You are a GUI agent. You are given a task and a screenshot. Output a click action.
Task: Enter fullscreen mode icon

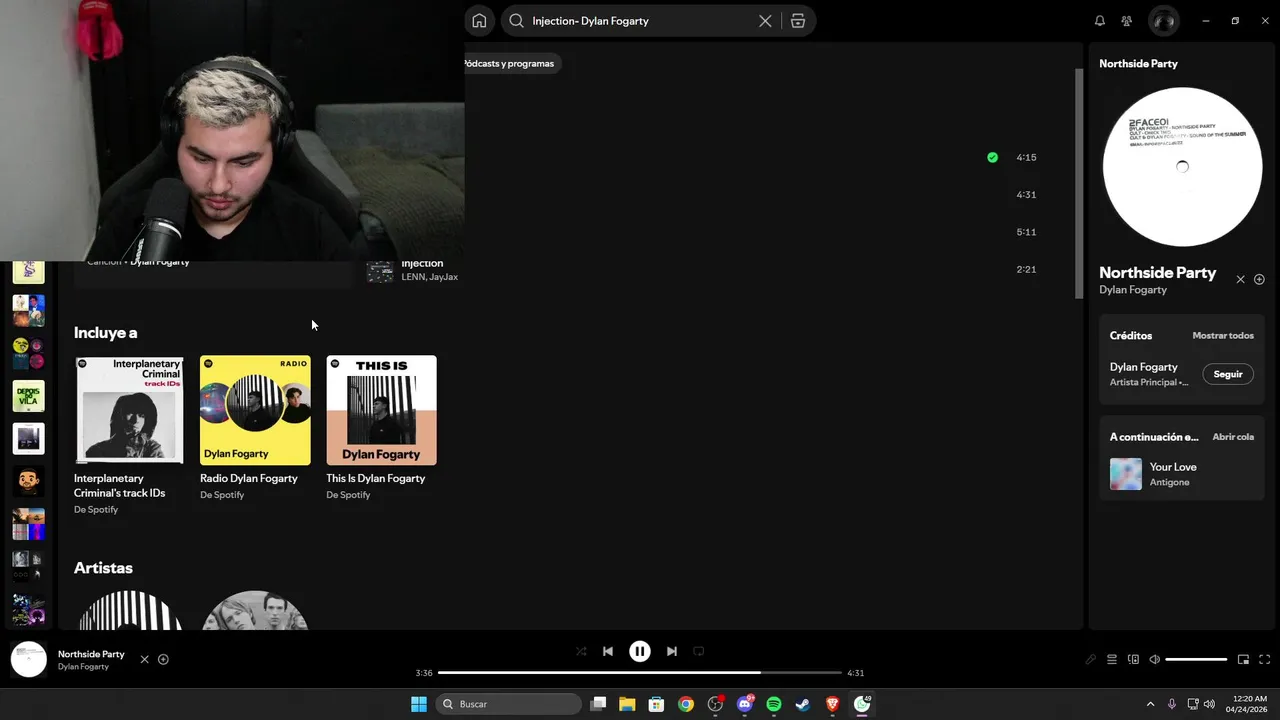1264,660
